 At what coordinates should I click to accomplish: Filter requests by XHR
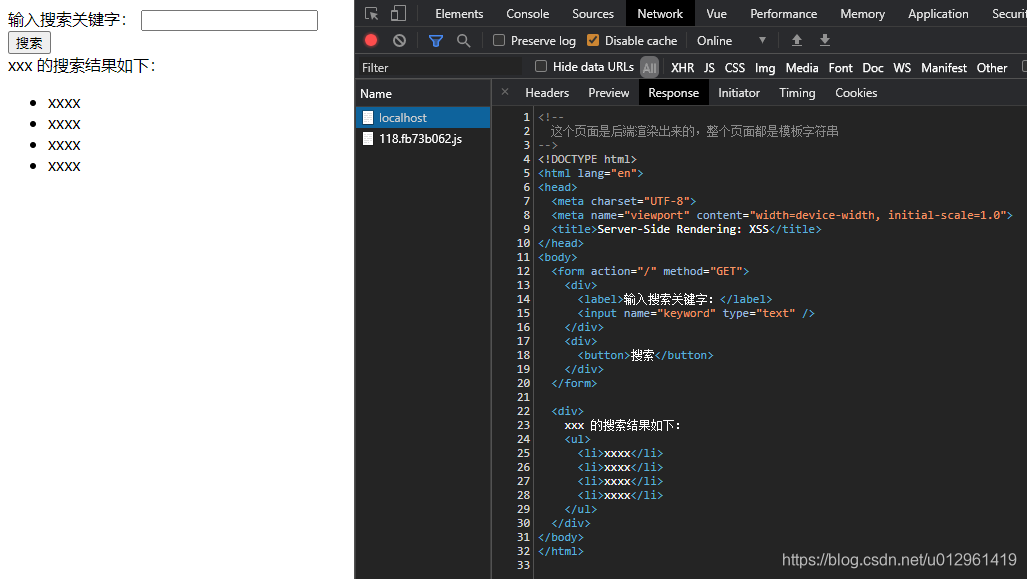(682, 67)
